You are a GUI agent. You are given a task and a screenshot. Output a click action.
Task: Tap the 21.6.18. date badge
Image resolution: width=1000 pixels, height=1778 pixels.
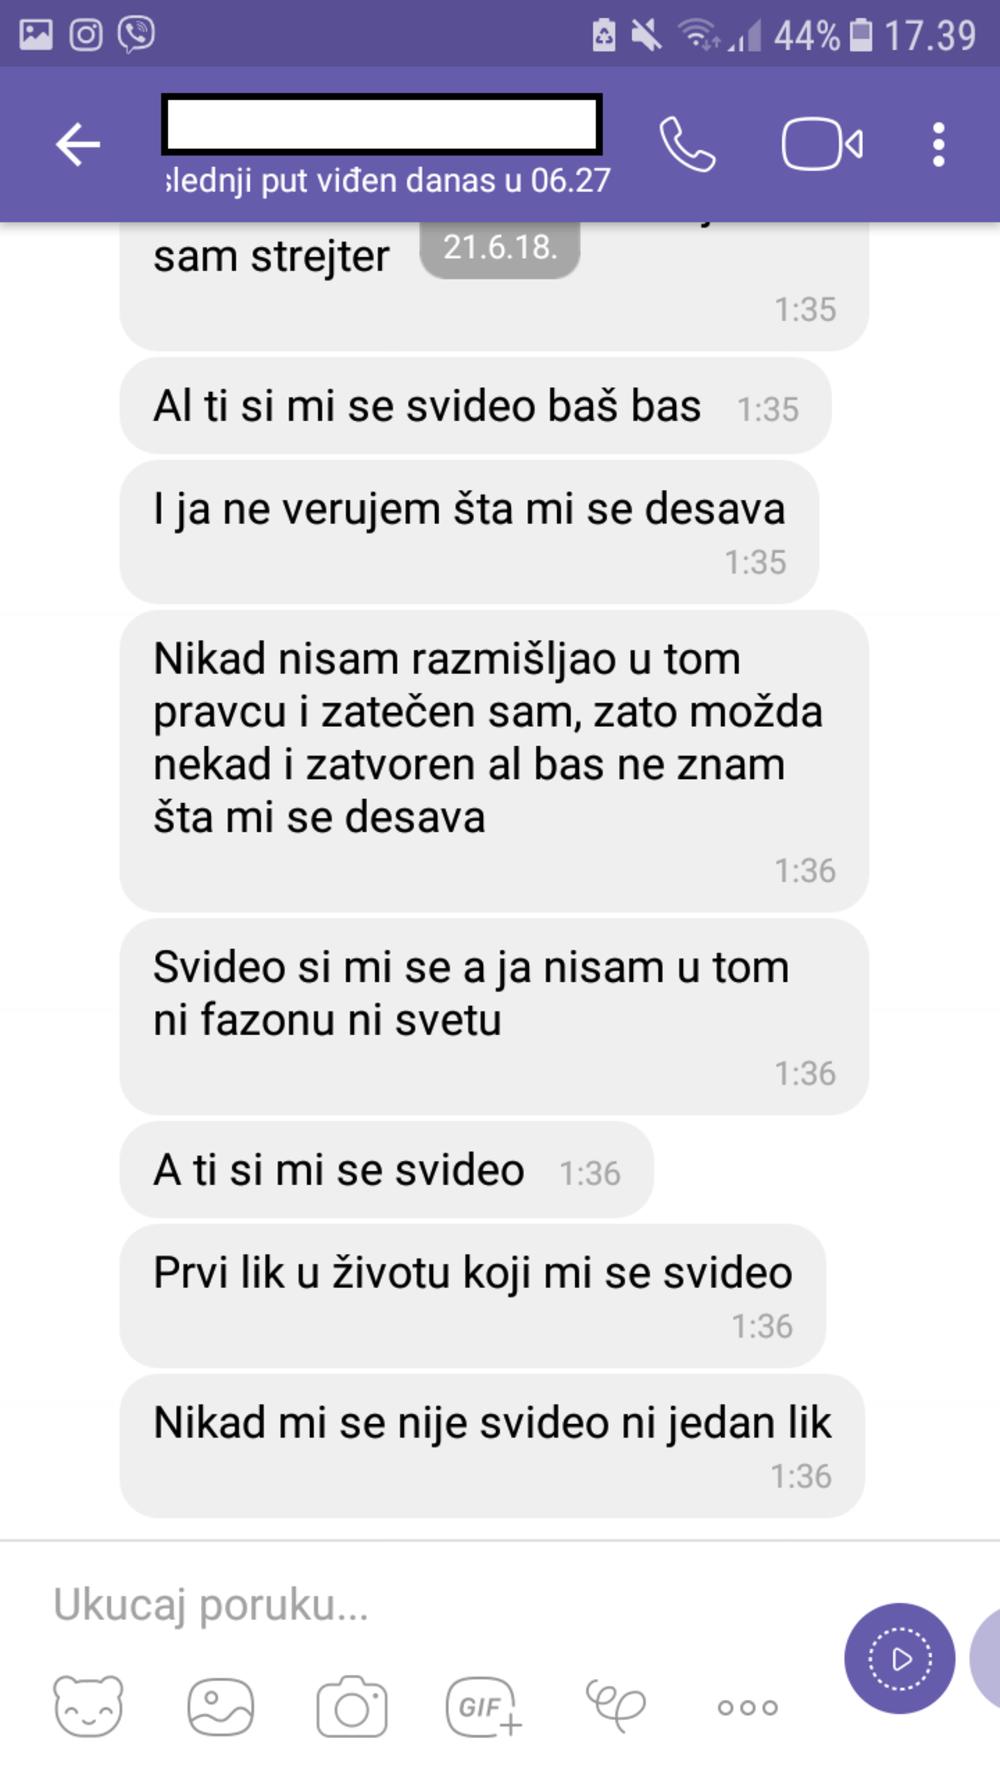point(500,247)
